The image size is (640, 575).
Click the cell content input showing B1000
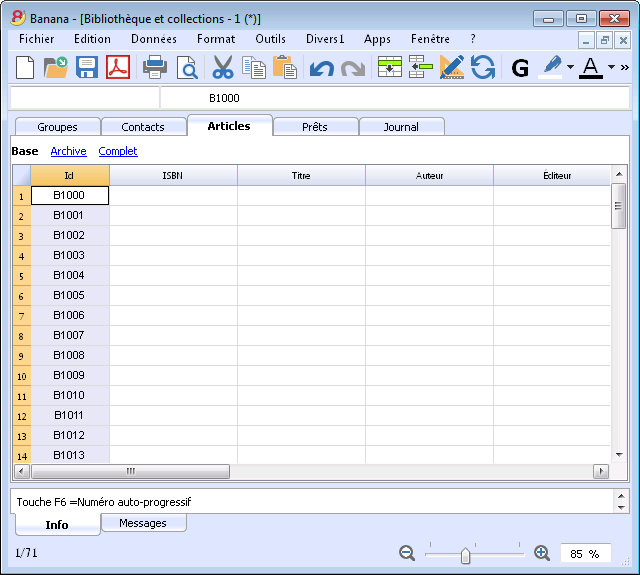[x=394, y=98]
